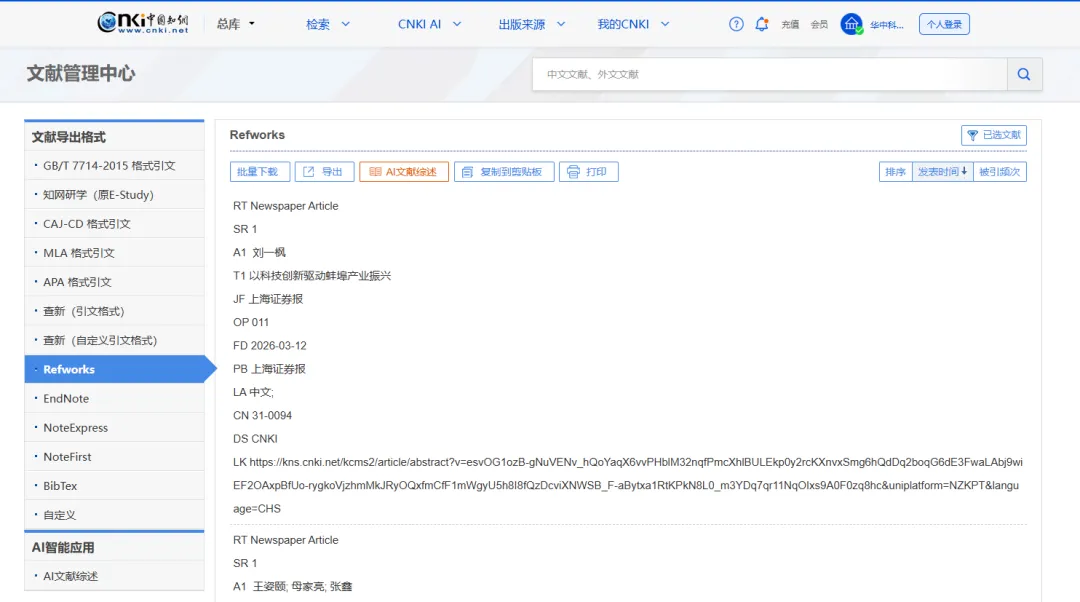1080x602 pixels.
Task: Click the DS CNKI line
Action: (x=255, y=439)
